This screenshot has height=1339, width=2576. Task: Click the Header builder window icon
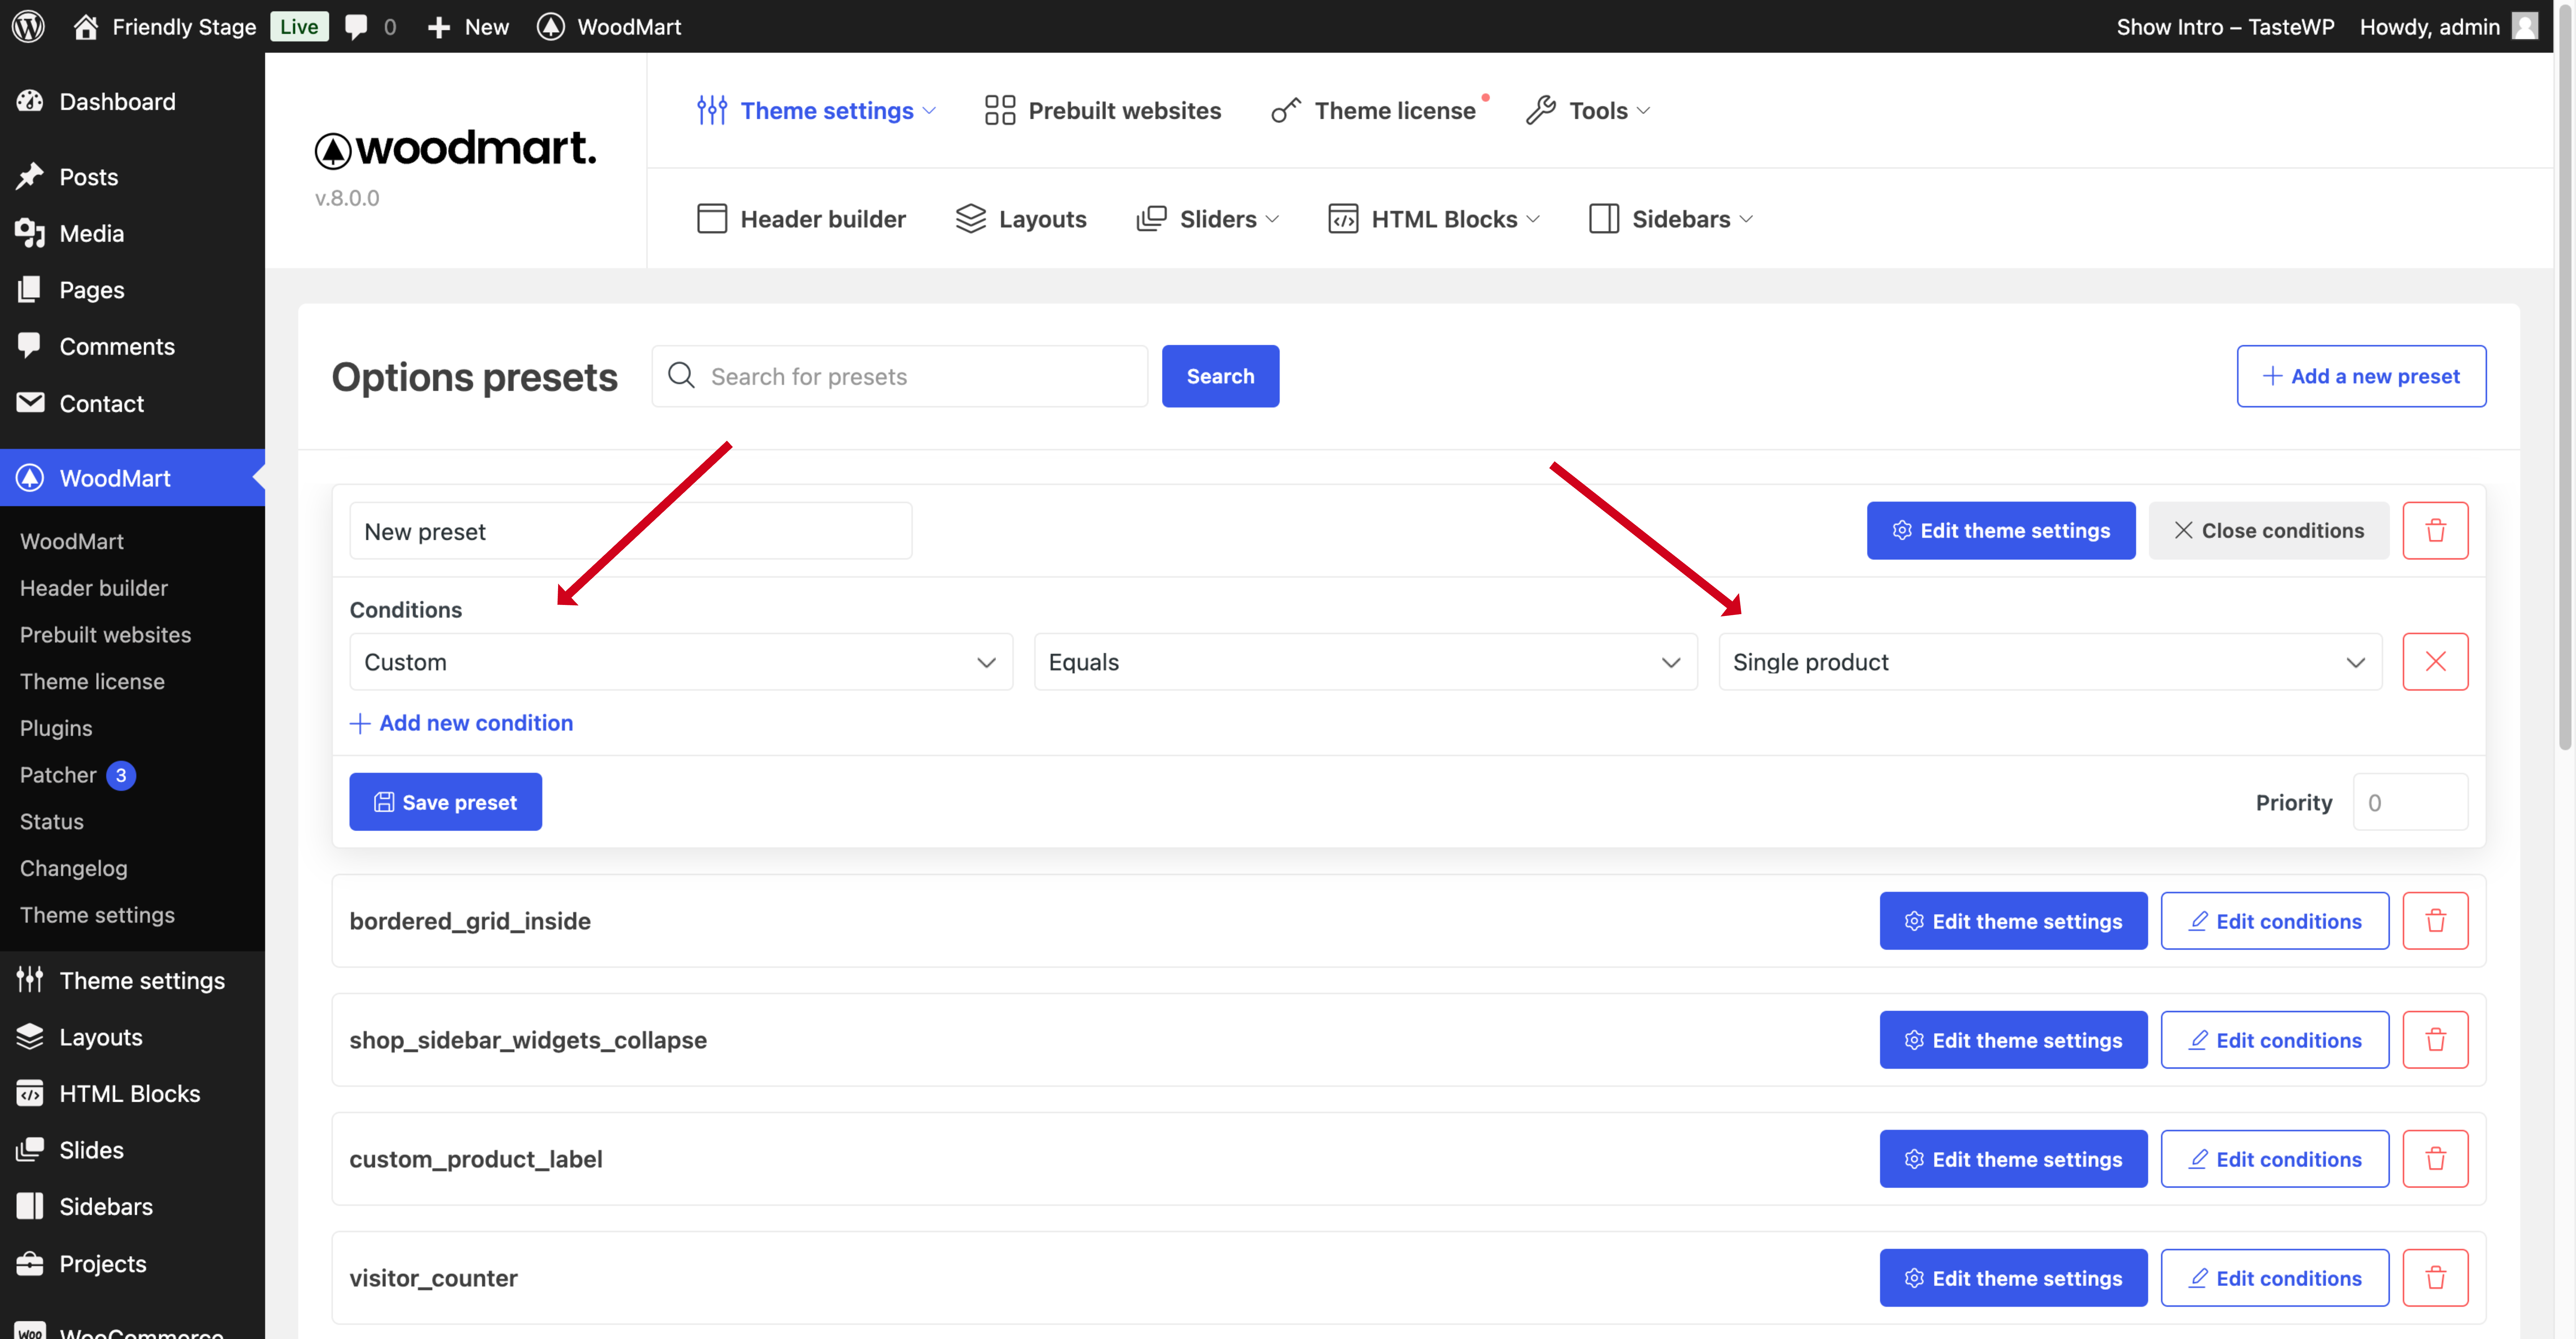pyautogui.click(x=712, y=219)
